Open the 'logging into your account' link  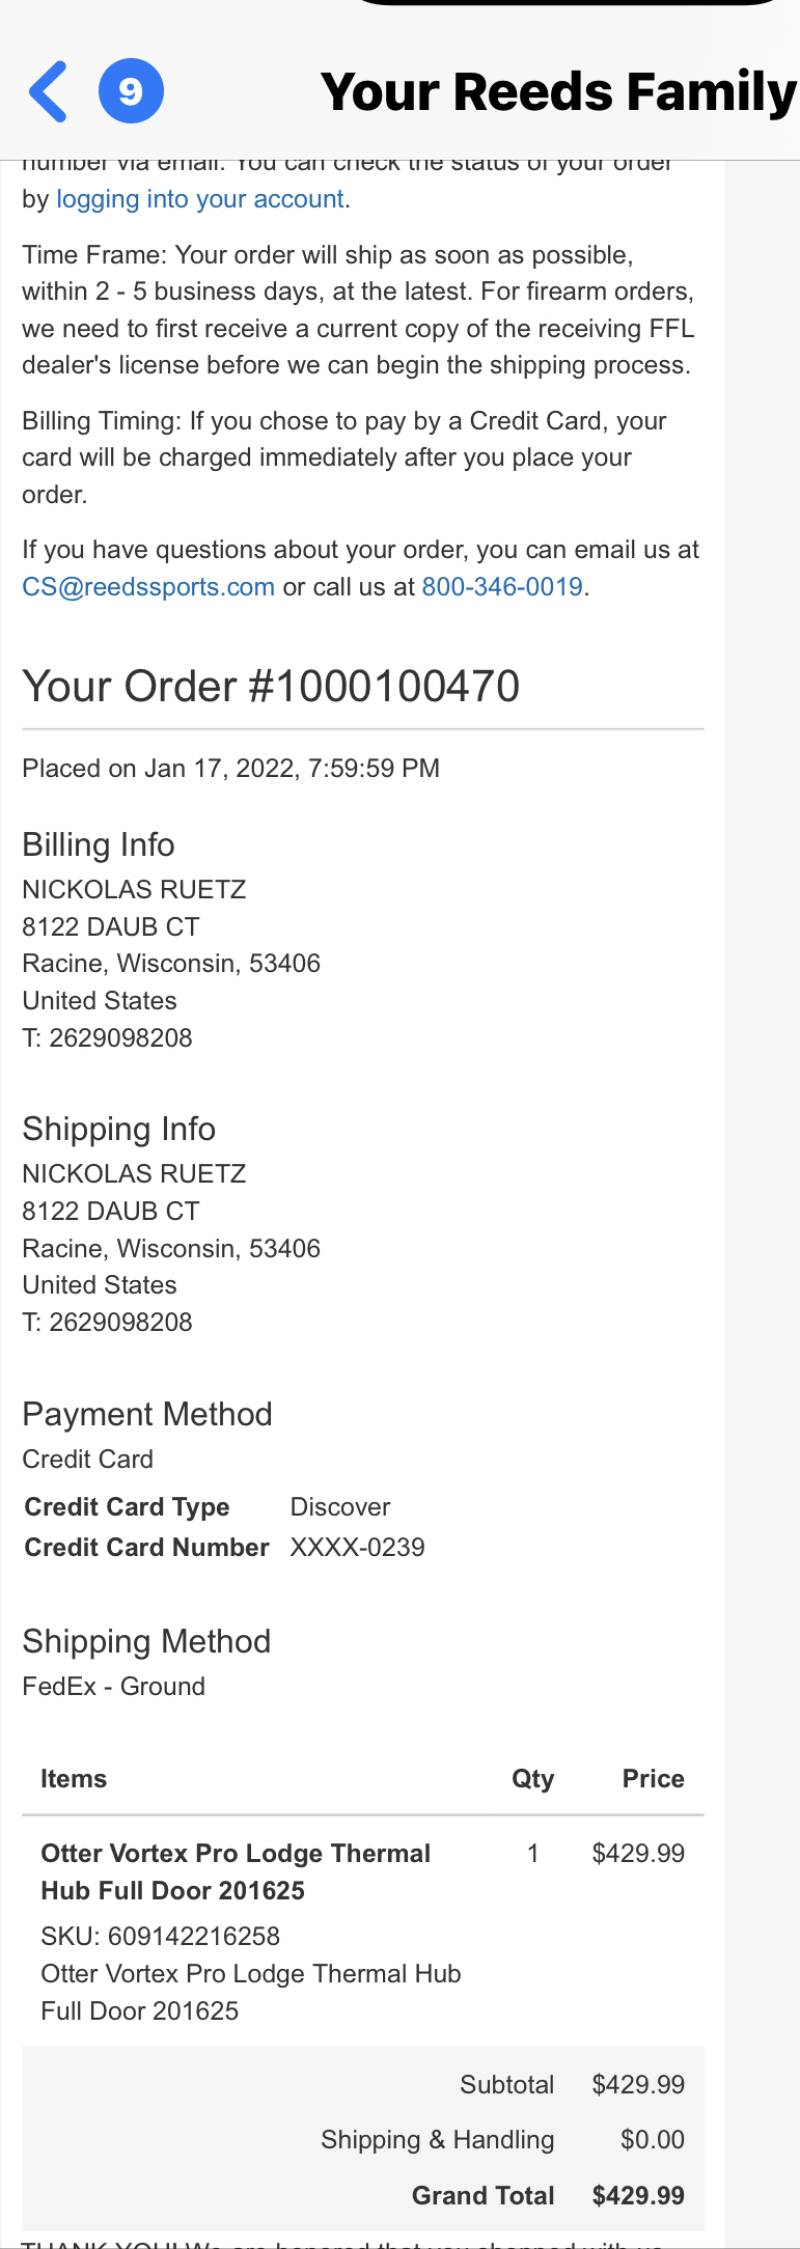coord(200,199)
